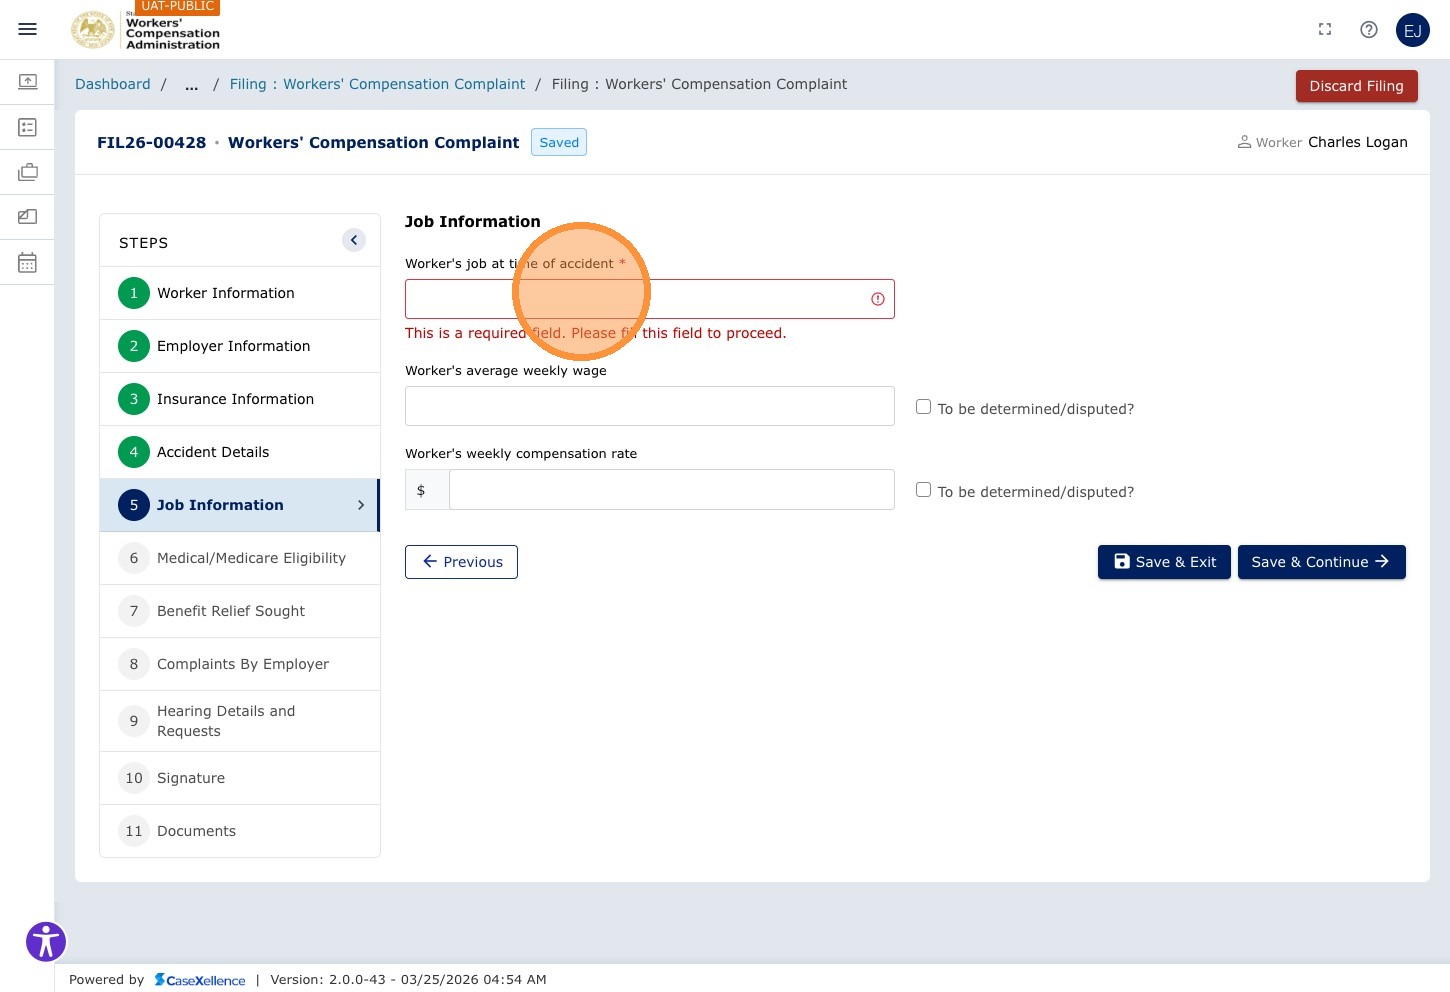Click the worker person icon
Viewport: 1450px width, 992px height.
click(x=1244, y=142)
